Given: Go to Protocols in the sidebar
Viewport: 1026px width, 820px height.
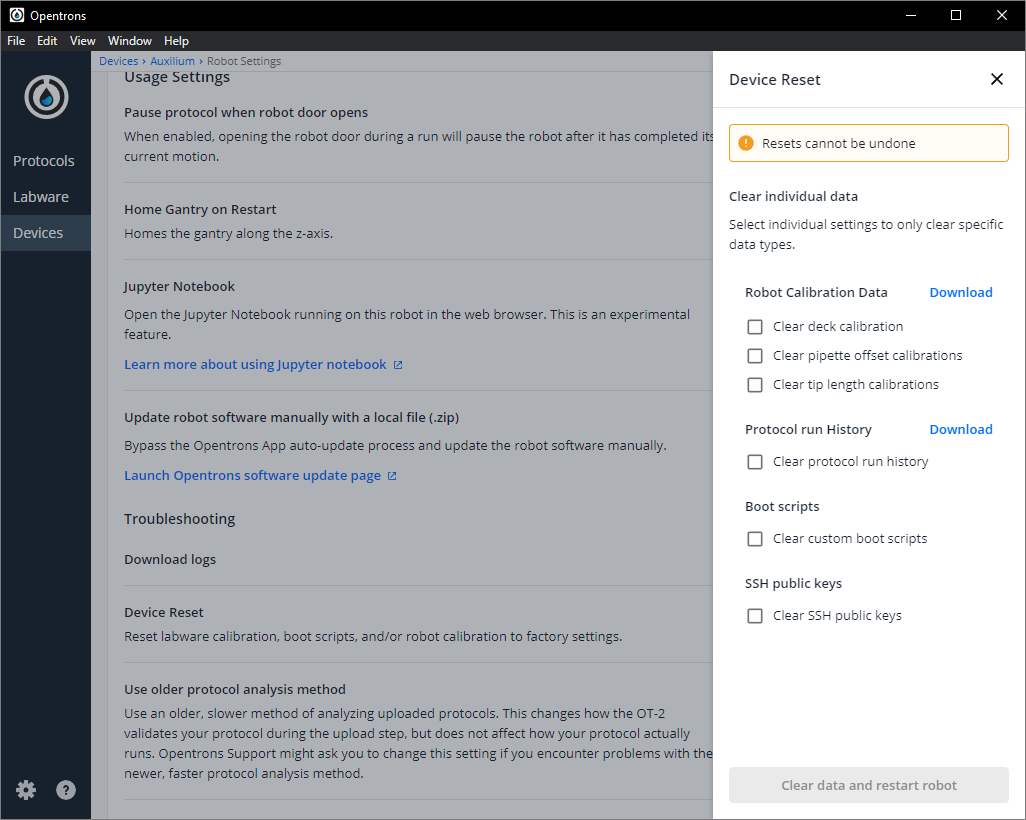Looking at the screenshot, I should (44, 161).
